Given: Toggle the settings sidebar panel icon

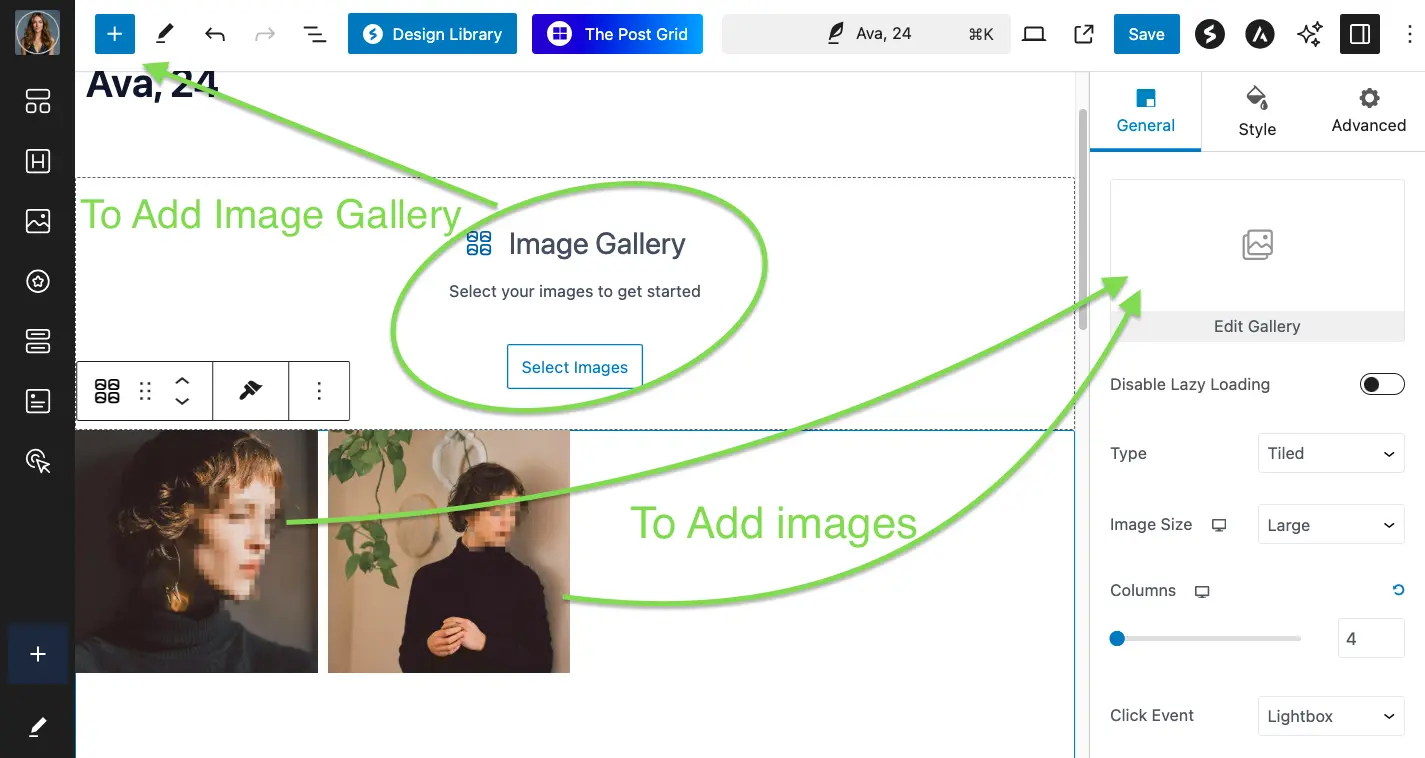Looking at the screenshot, I should pyautogui.click(x=1359, y=33).
